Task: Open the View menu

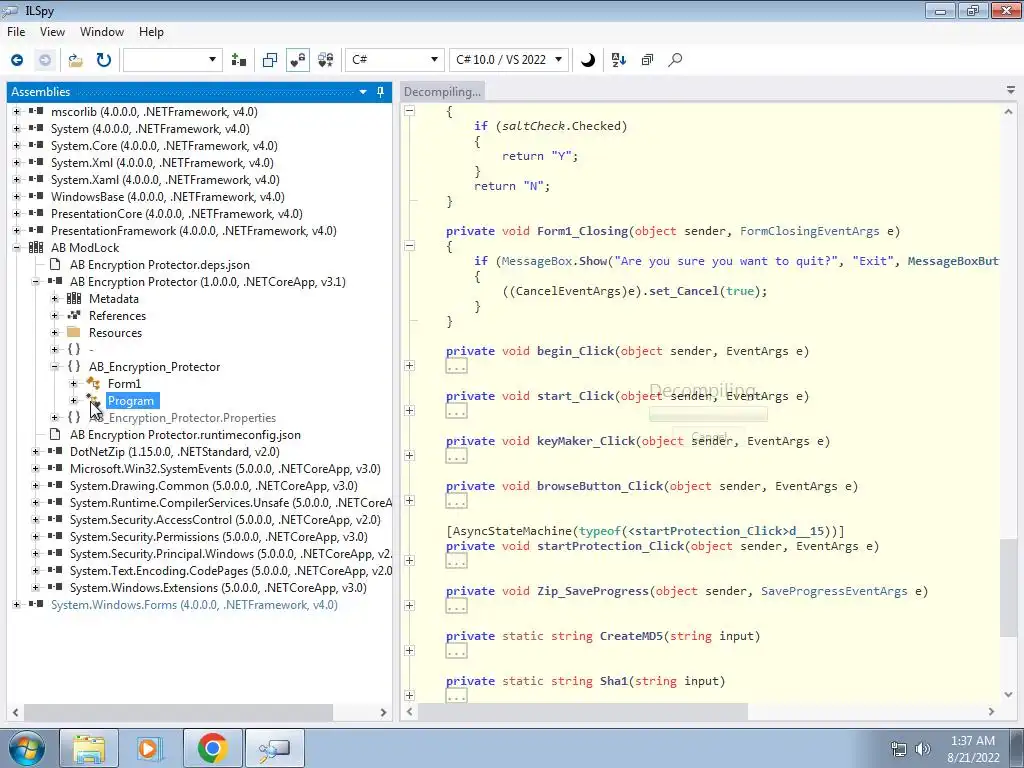Action: point(52,32)
